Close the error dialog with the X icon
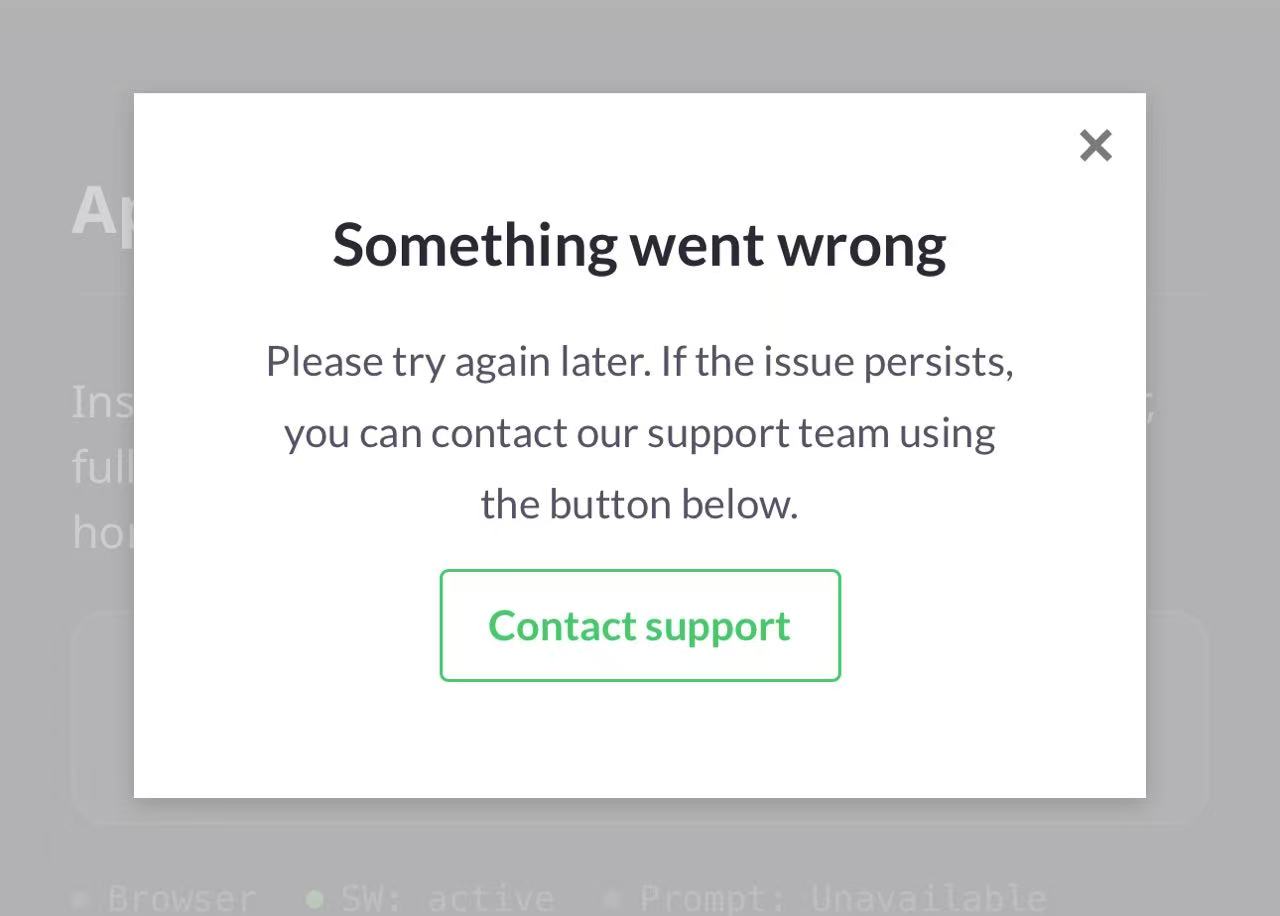1280x916 pixels. coord(1095,146)
